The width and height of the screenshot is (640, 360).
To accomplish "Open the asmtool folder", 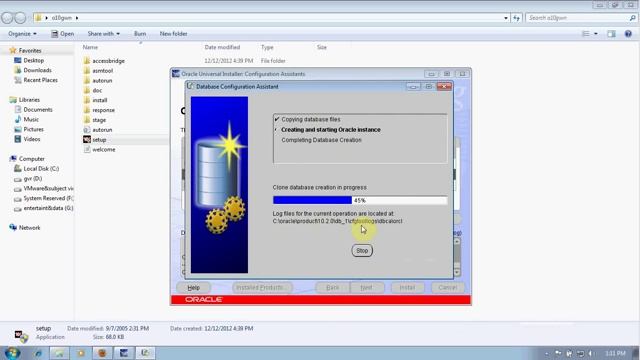I will click(102, 71).
